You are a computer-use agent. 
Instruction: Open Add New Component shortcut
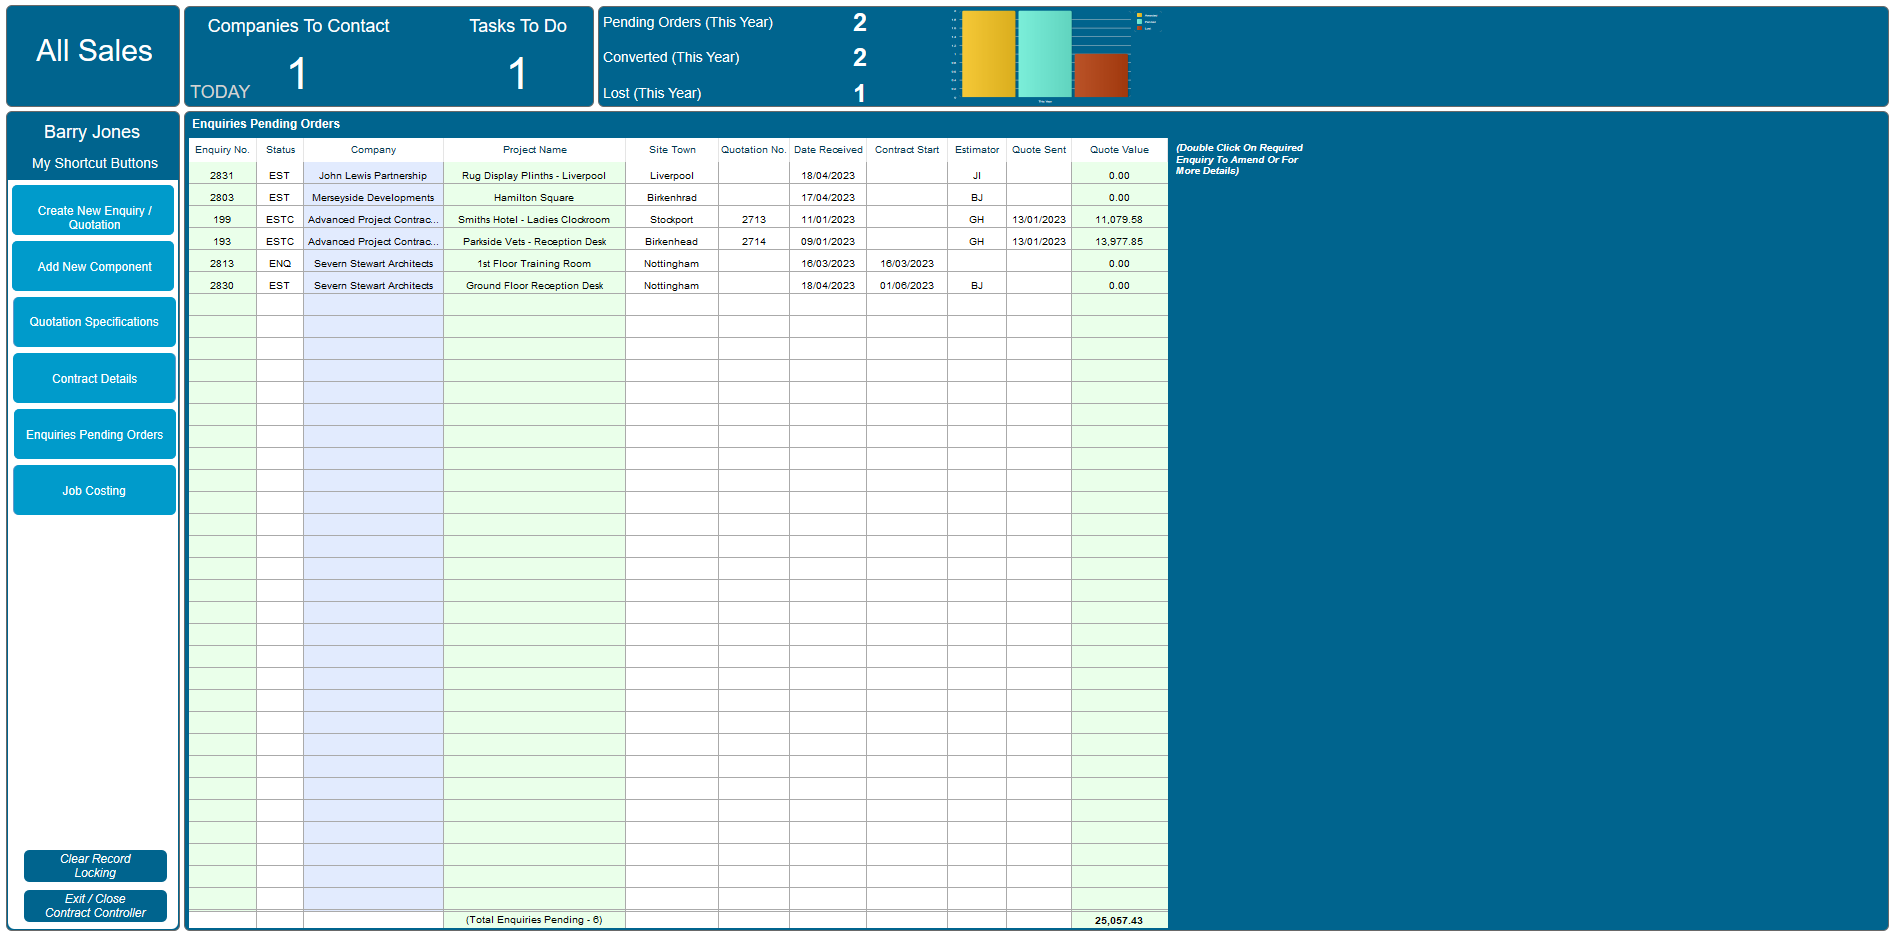click(x=94, y=267)
